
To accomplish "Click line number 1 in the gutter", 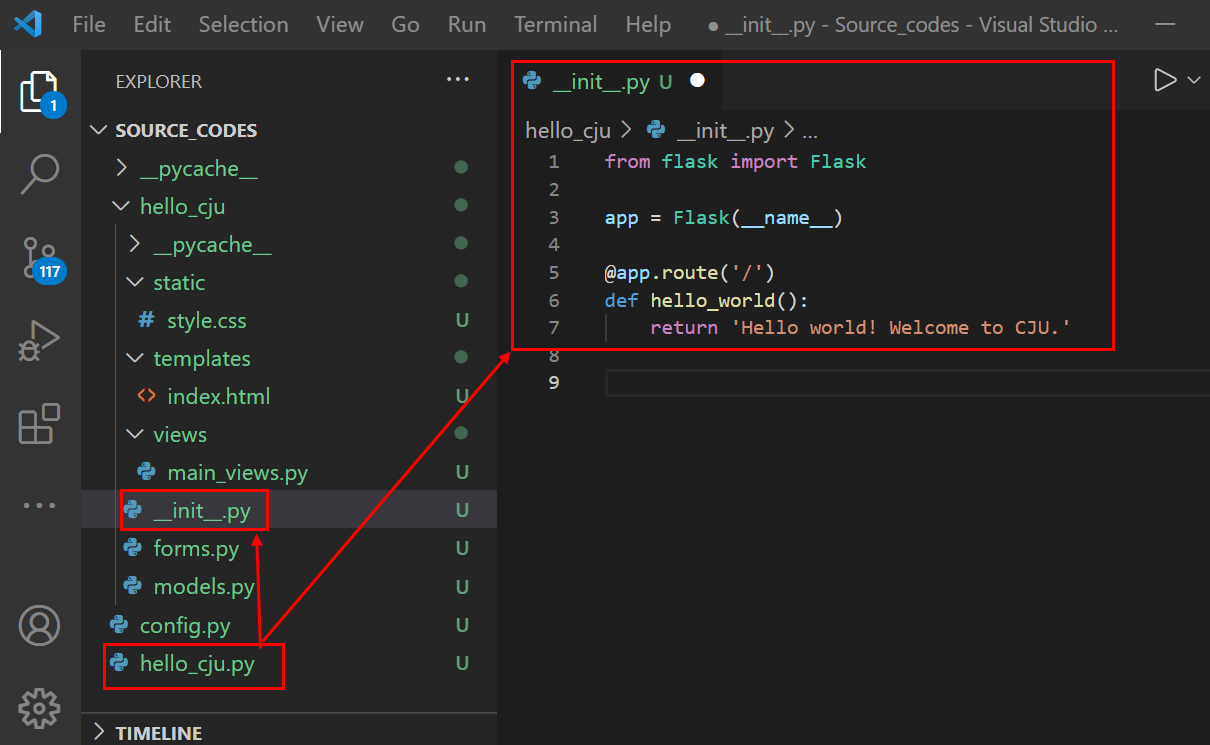I will pos(554,161).
